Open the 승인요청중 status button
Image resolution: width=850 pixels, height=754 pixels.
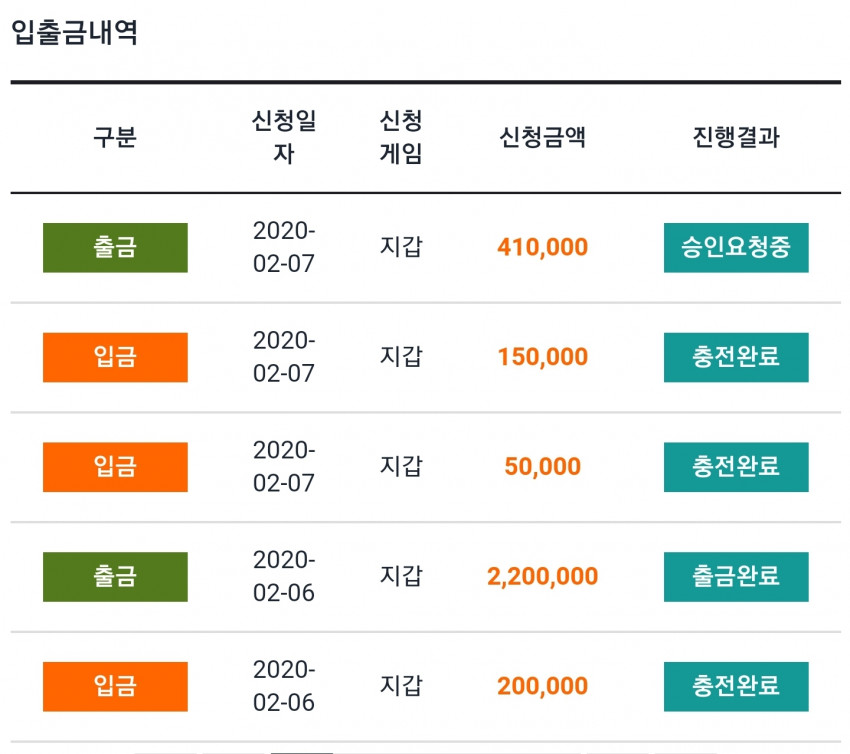click(x=736, y=248)
